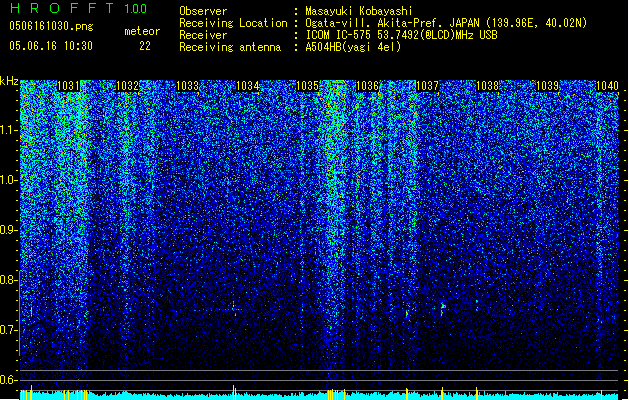Click the 1034 time marker

(248, 86)
